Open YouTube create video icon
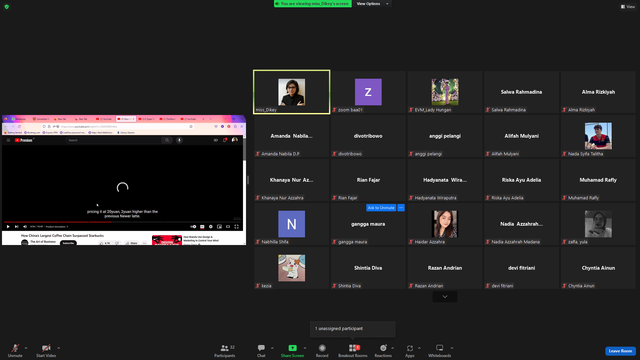 [216, 140]
